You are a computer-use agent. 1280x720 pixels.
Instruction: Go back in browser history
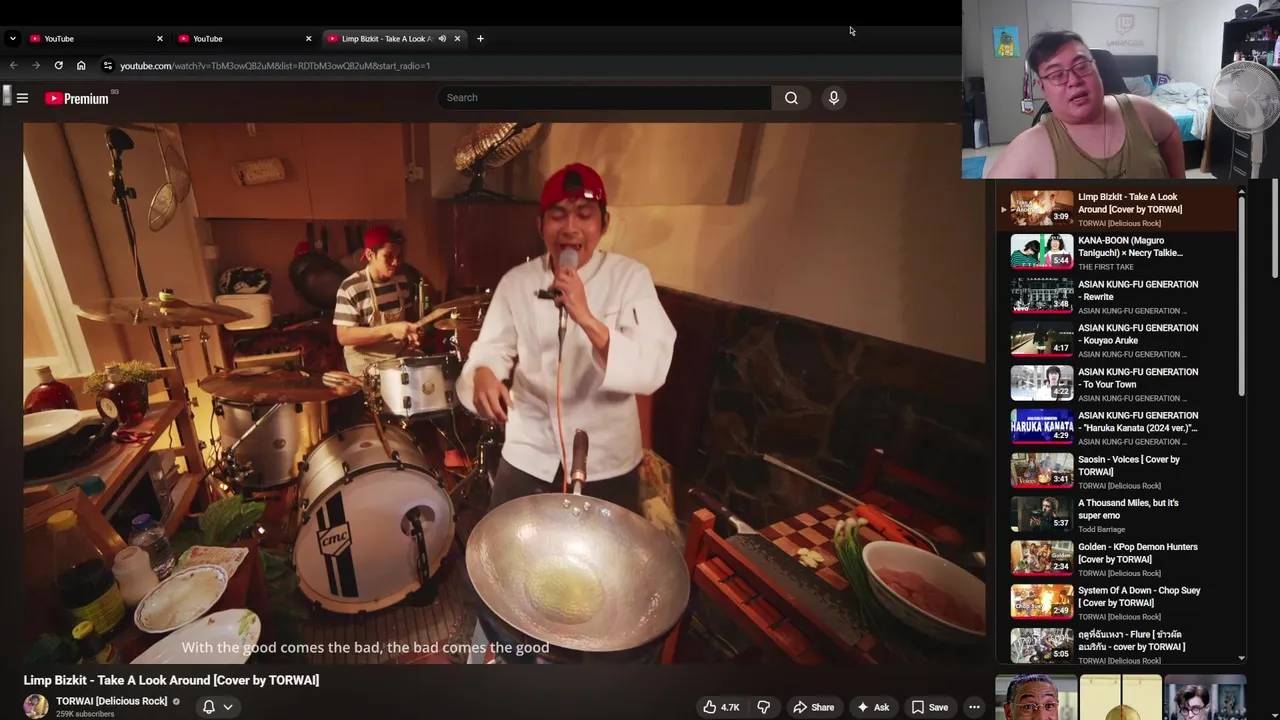tap(14, 66)
